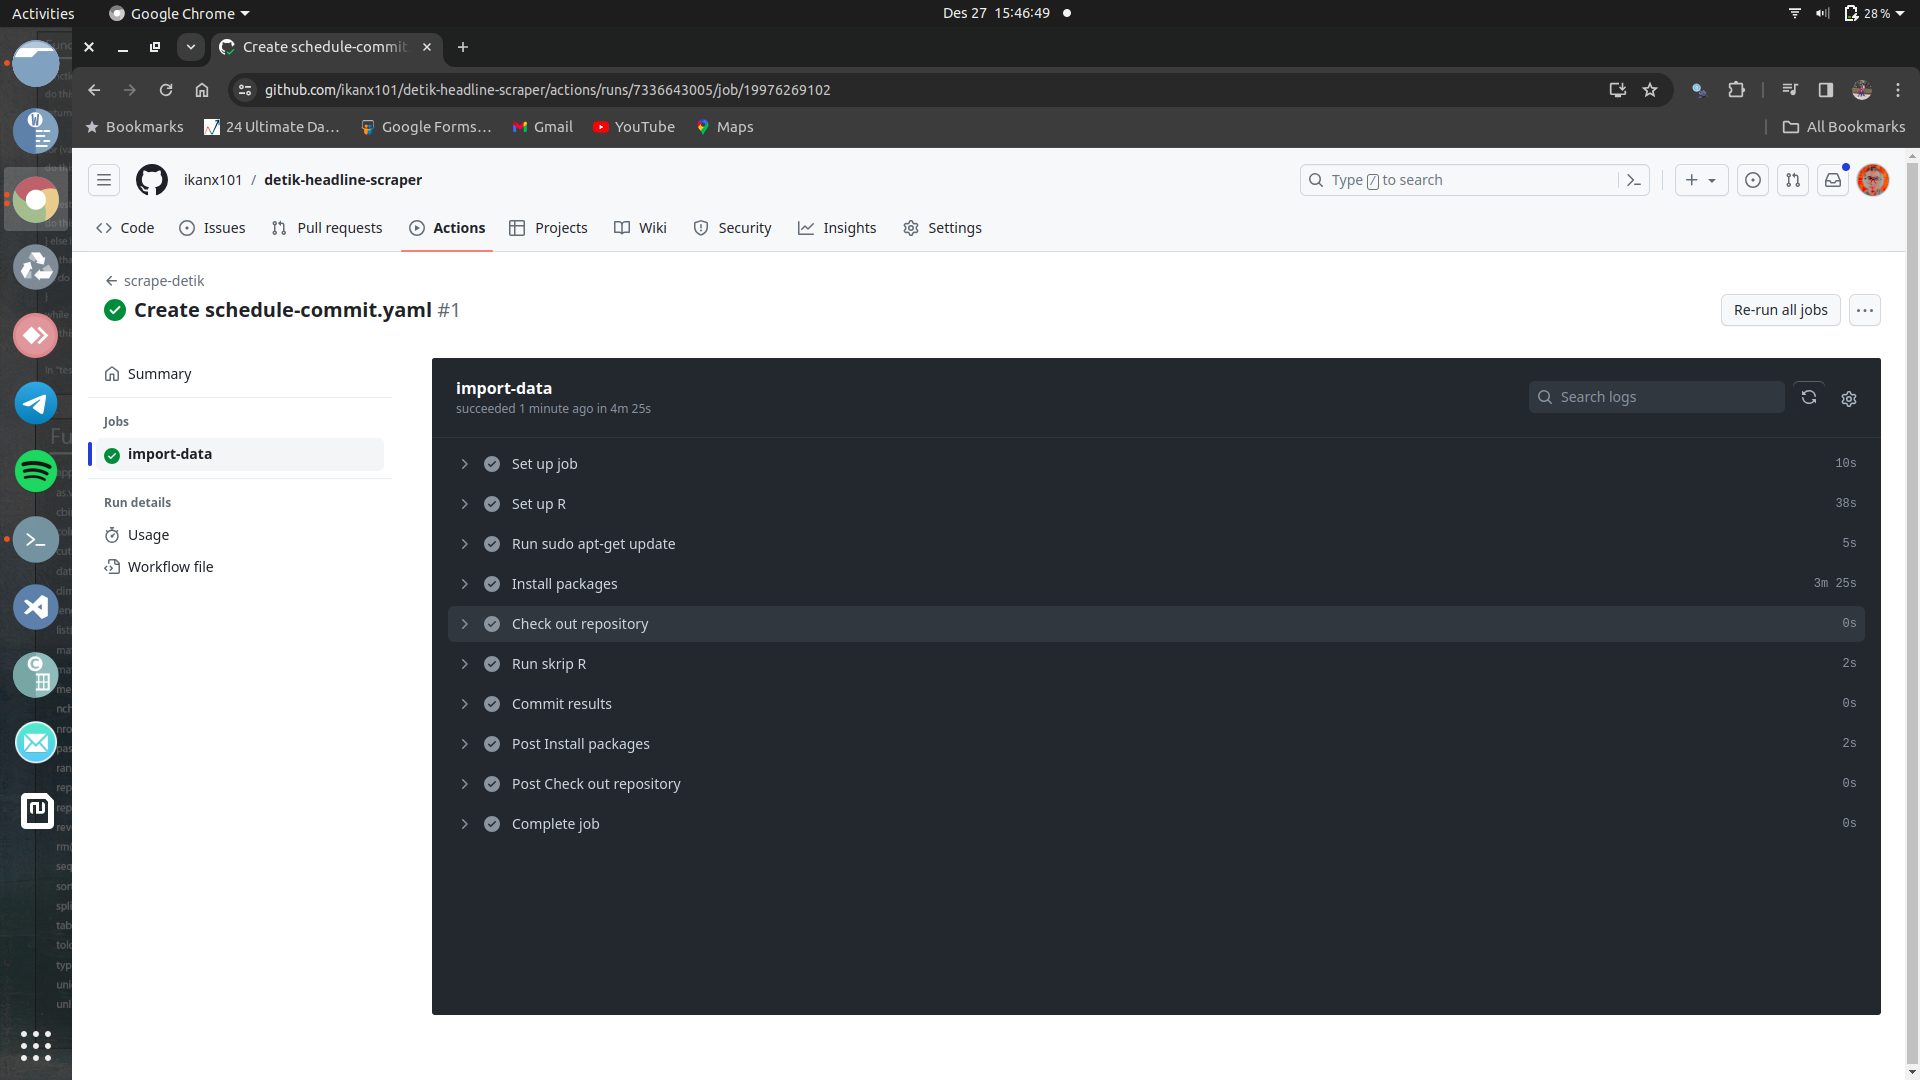Expand the Install packages step
Viewport: 1920px width, 1080px height.
(465, 583)
